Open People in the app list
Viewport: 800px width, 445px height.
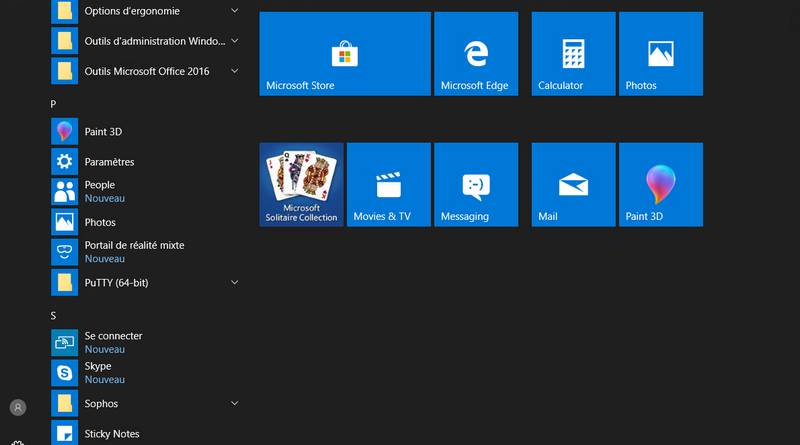[100, 191]
